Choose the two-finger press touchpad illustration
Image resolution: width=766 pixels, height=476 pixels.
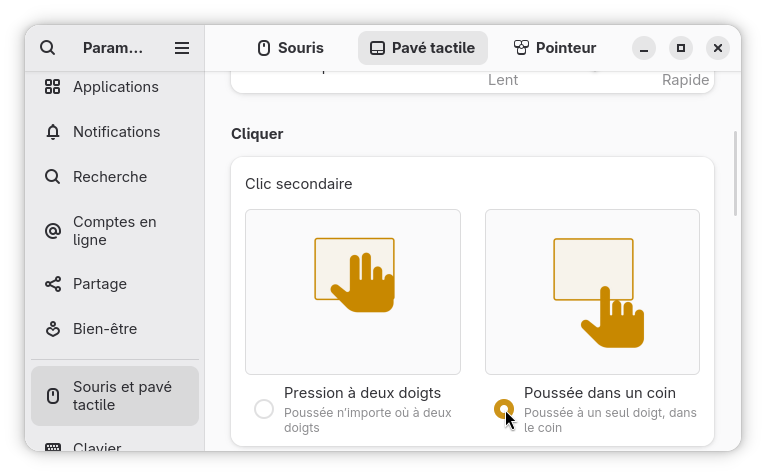click(x=353, y=292)
